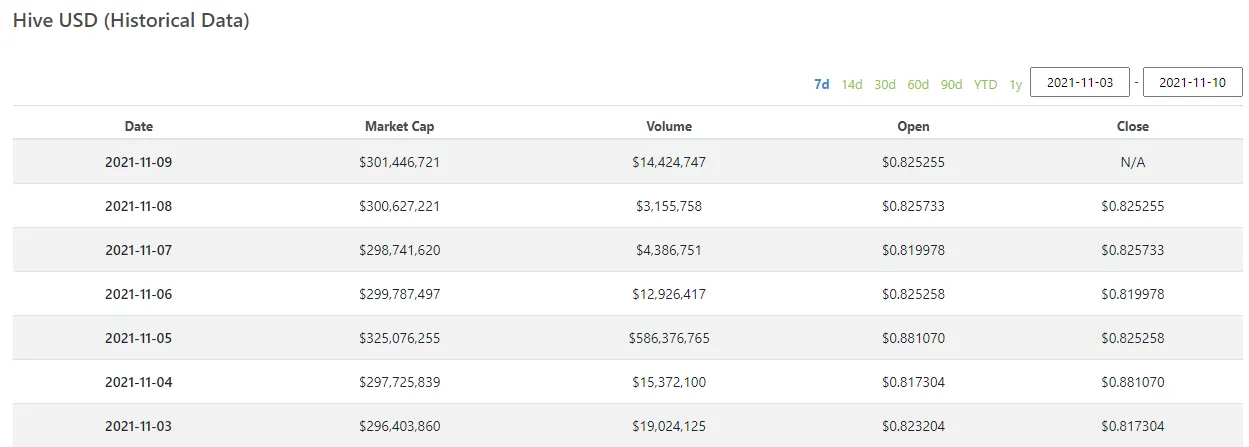Click volume value $19,024,125
The height and width of the screenshot is (447, 1249).
click(x=669, y=426)
